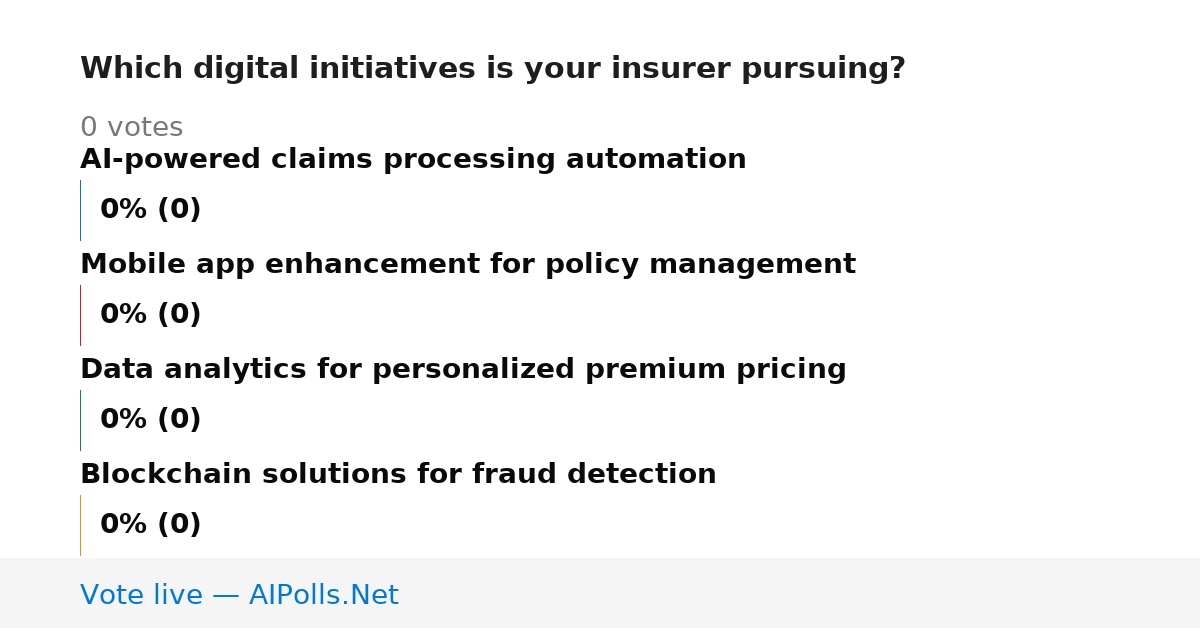Click the red result bar for Mobile app option
Viewport: 1200px width, 628px height.
pos(80,315)
